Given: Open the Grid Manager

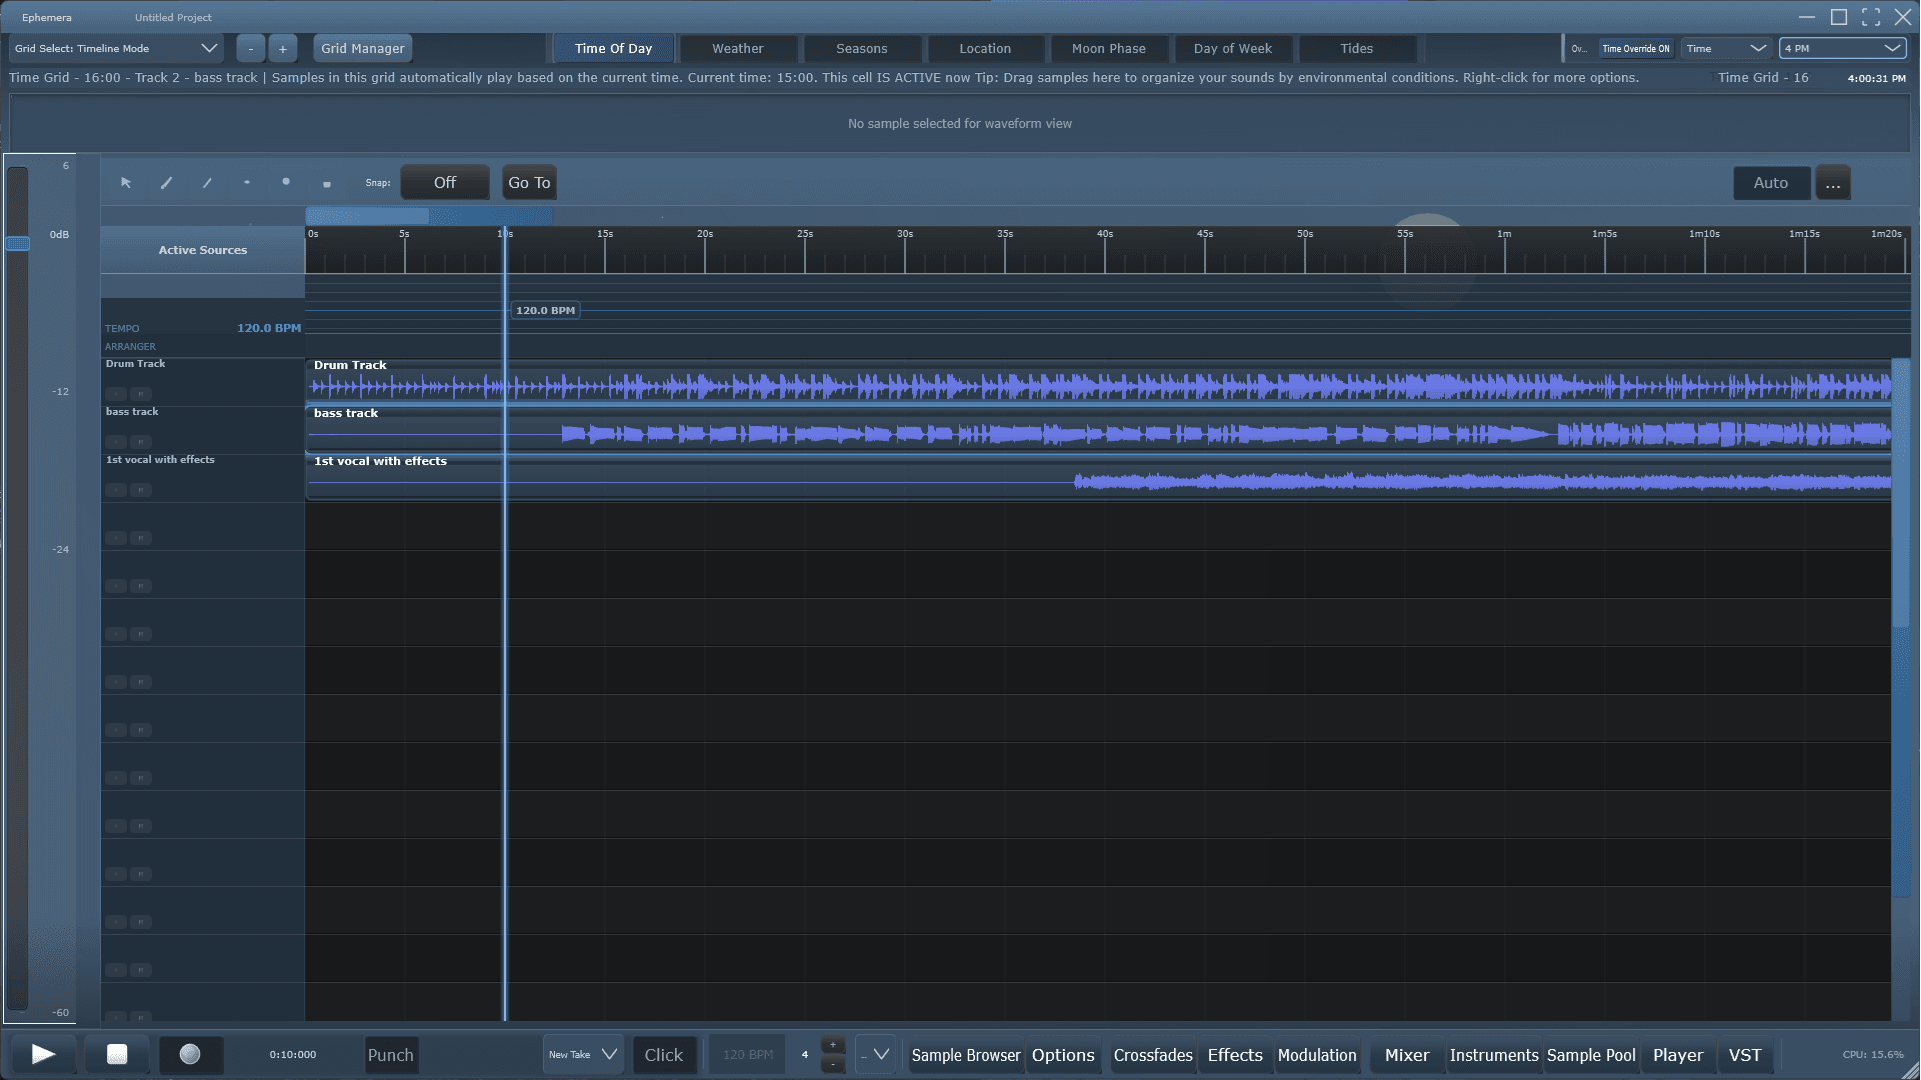Looking at the screenshot, I should click(362, 48).
